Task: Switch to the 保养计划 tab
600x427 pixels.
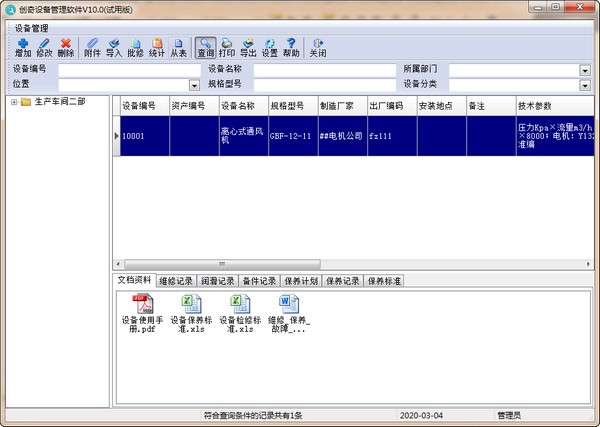Action: point(302,281)
